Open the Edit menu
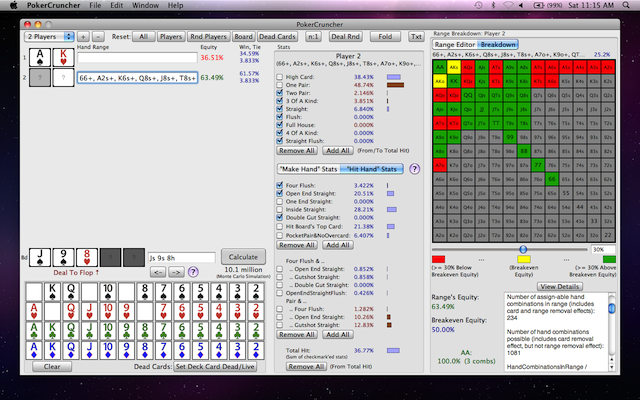 (116, 5)
